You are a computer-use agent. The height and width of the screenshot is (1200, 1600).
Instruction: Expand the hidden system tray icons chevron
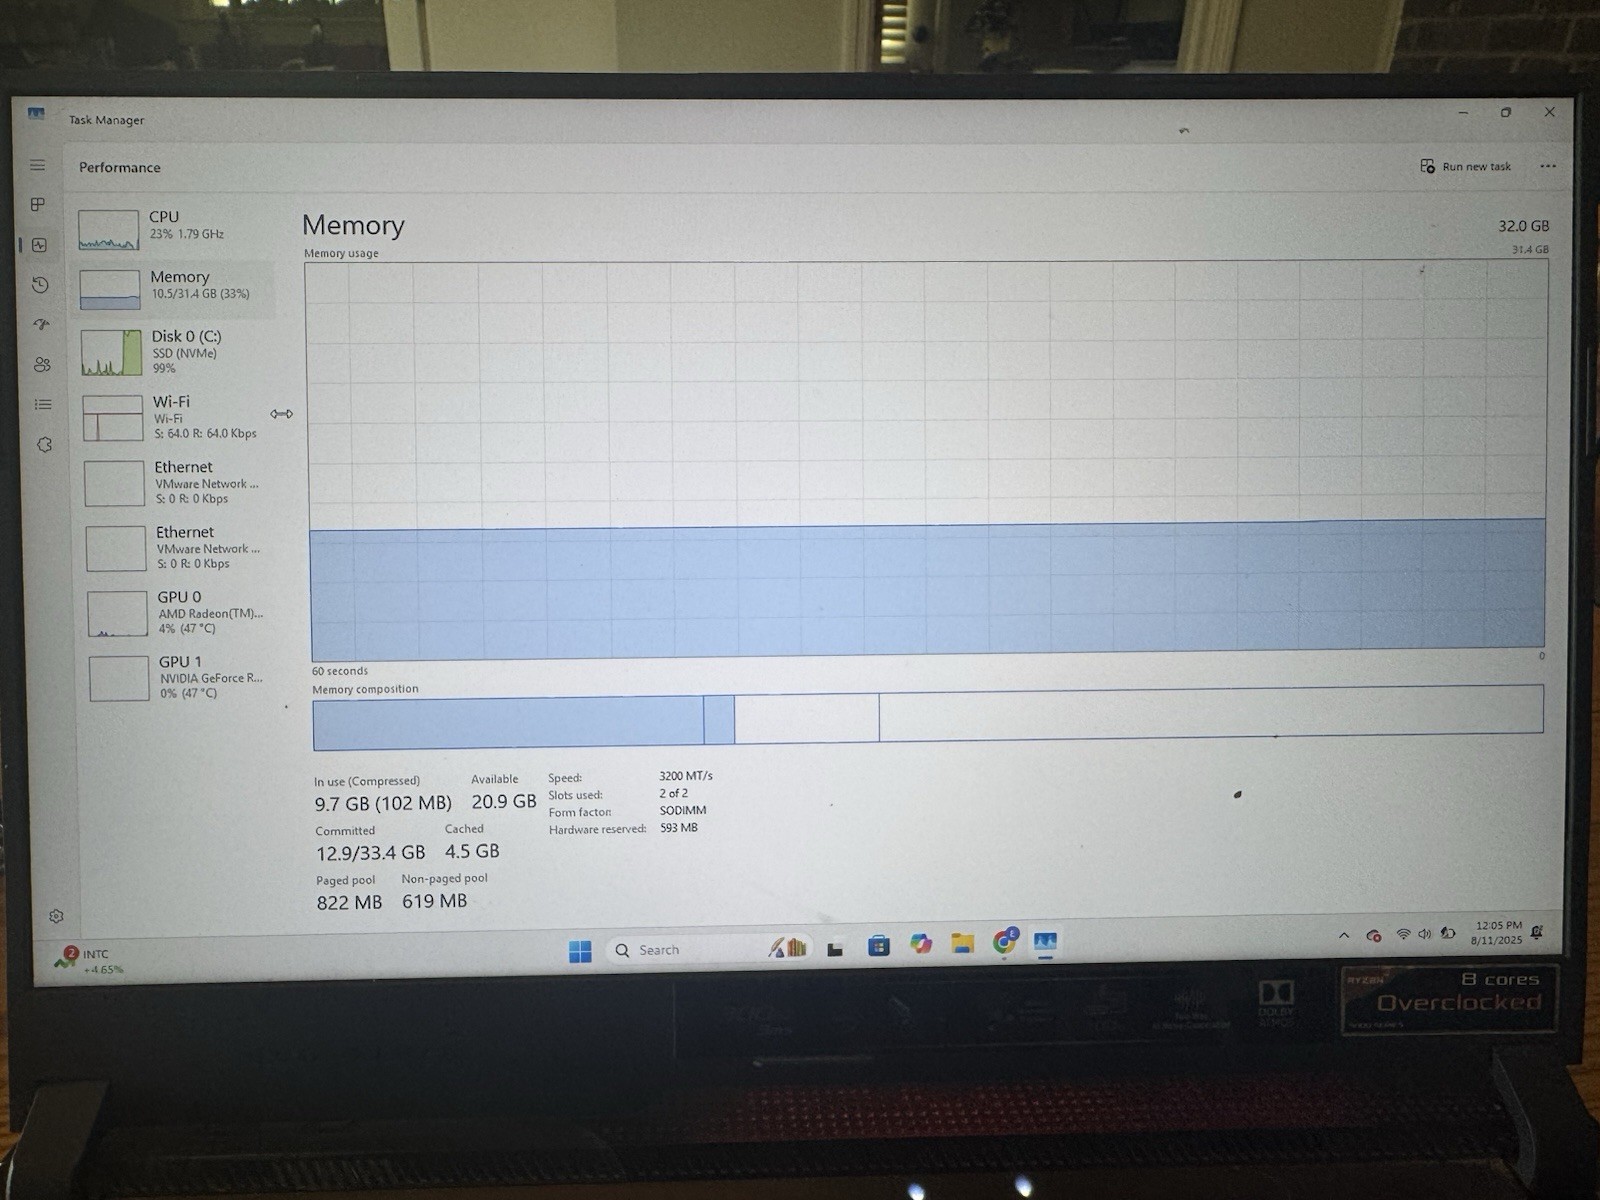point(1344,936)
